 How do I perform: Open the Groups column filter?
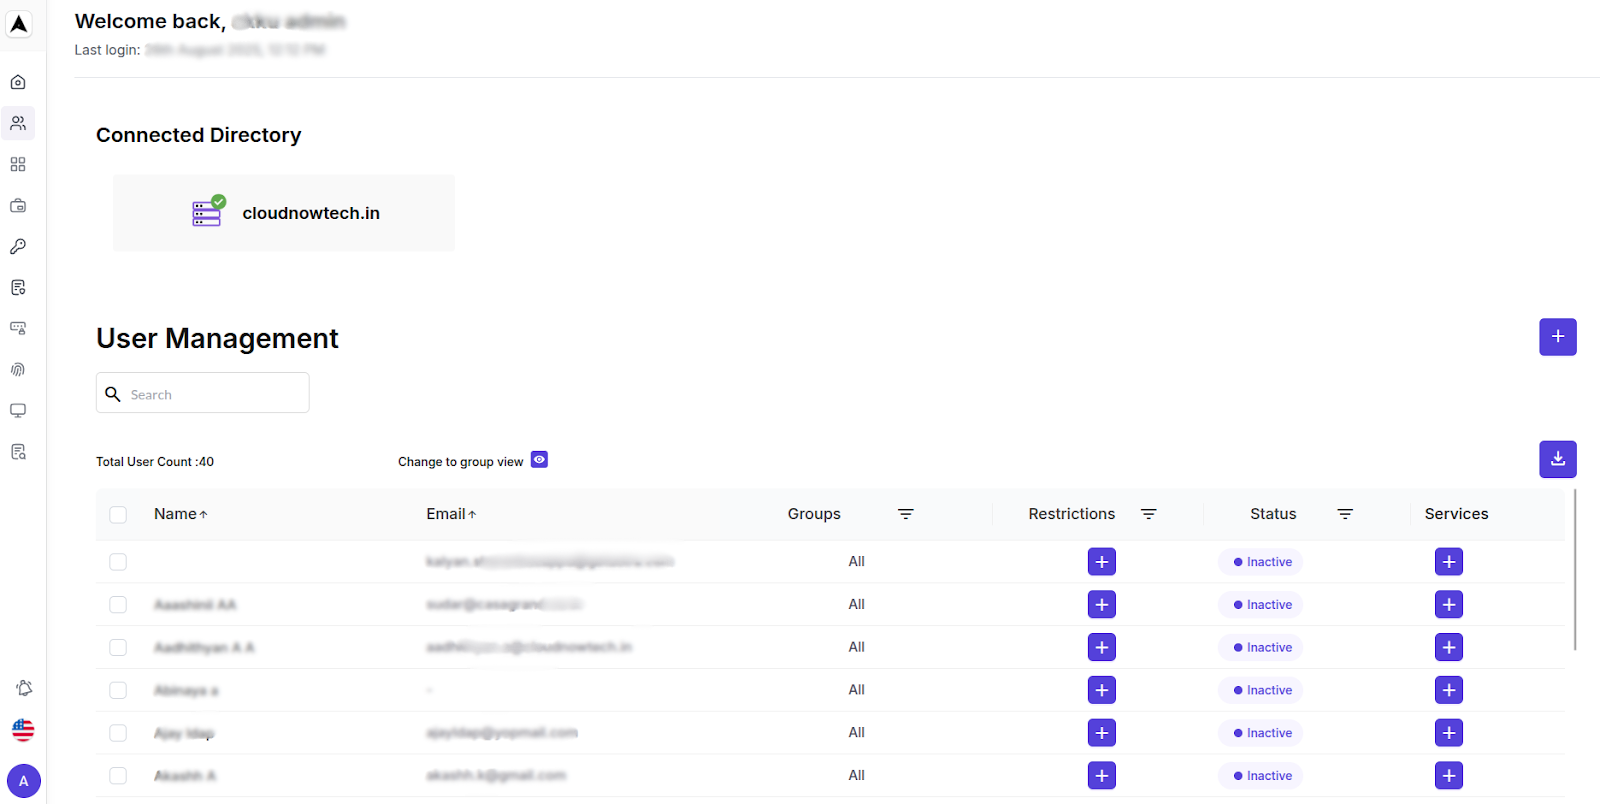905,514
